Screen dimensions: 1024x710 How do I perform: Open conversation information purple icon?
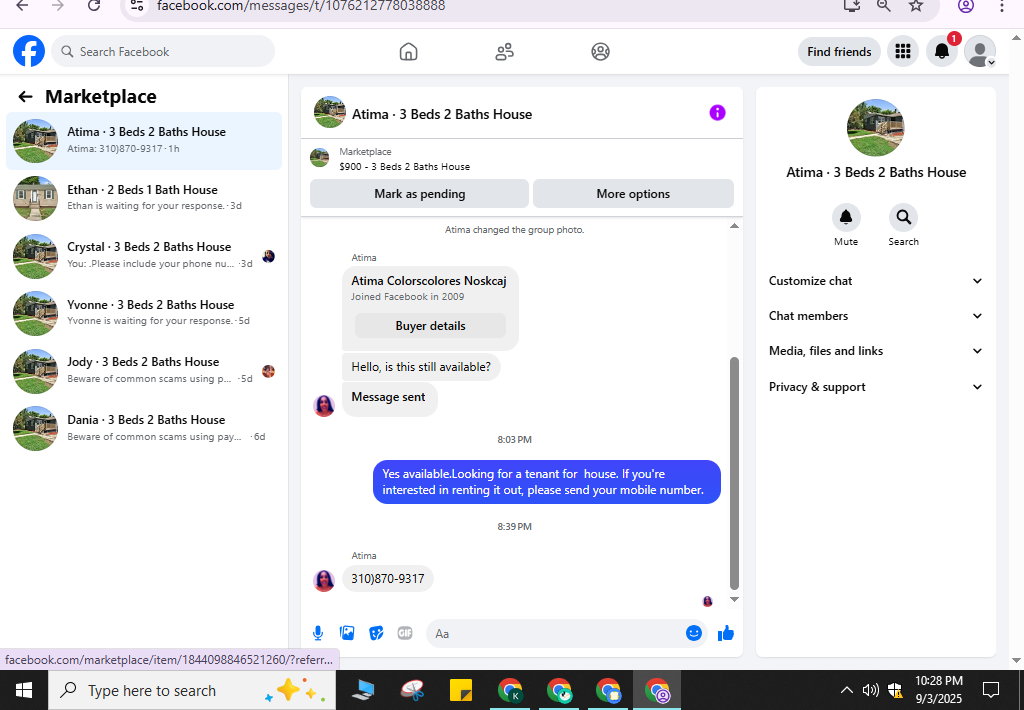tap(717, 113)
